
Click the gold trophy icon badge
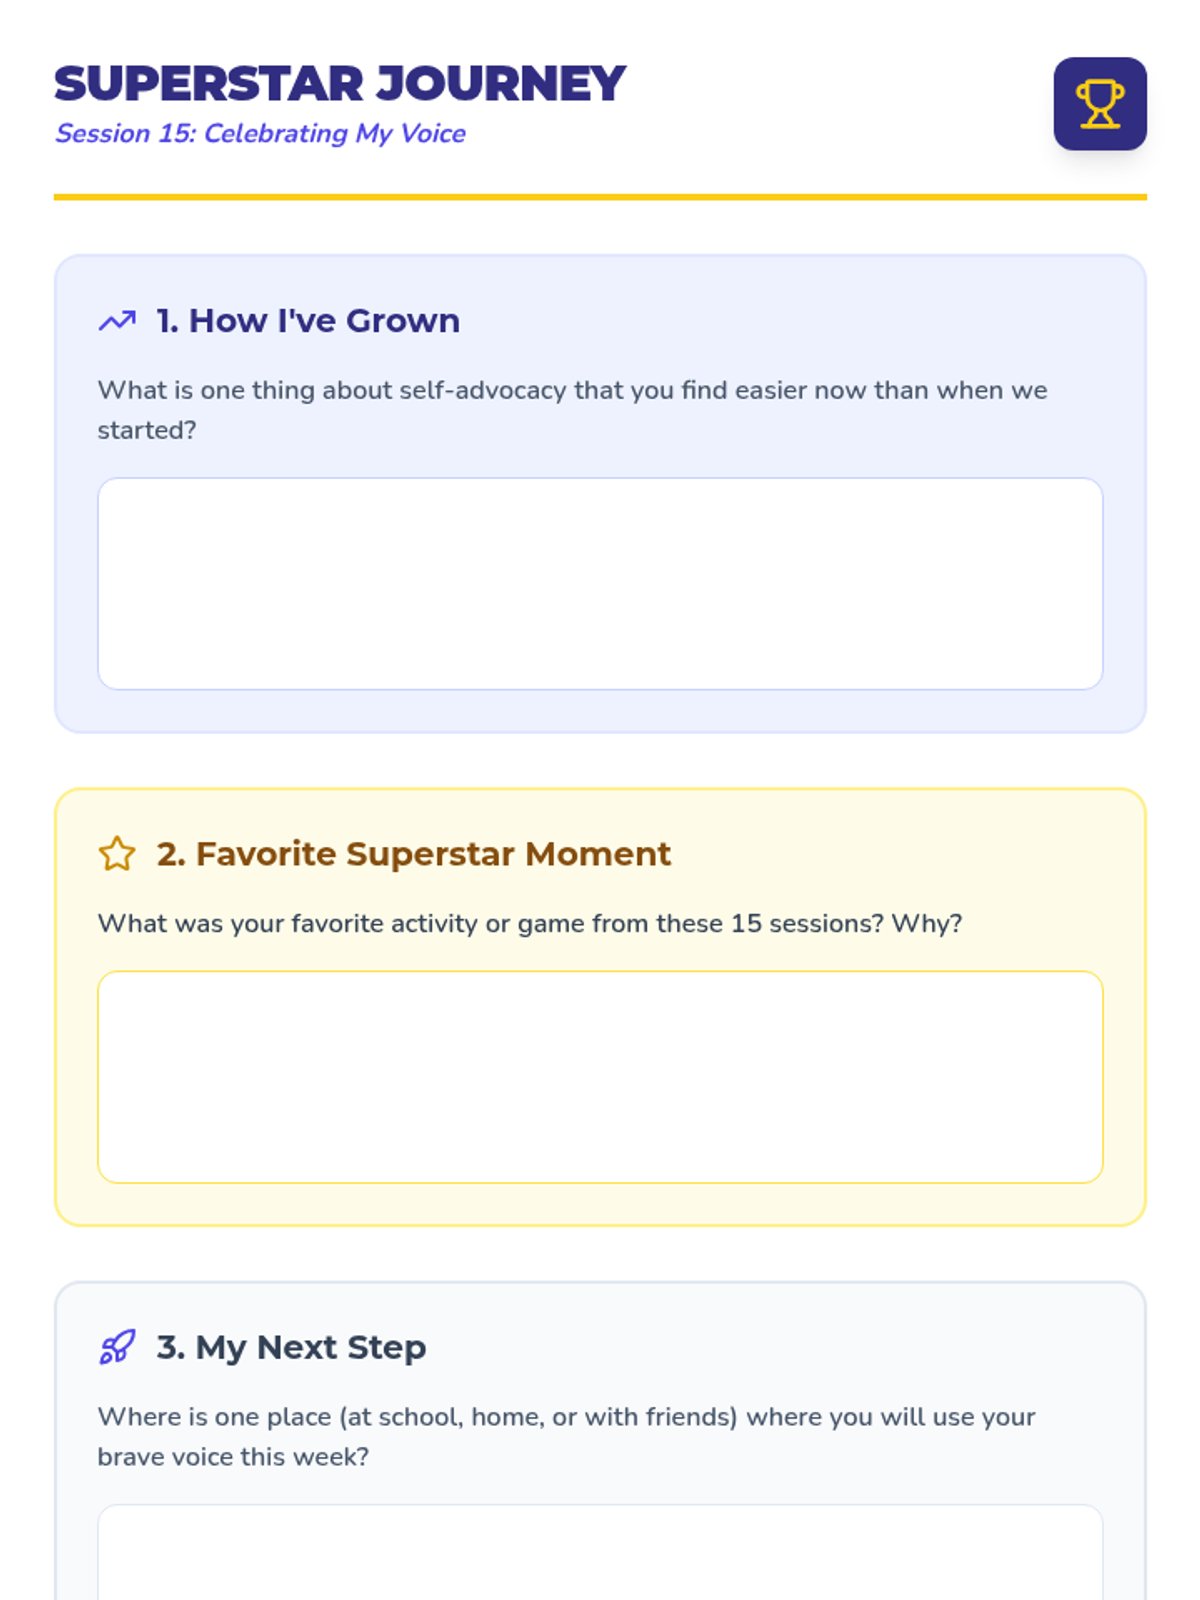(1100, 104)
